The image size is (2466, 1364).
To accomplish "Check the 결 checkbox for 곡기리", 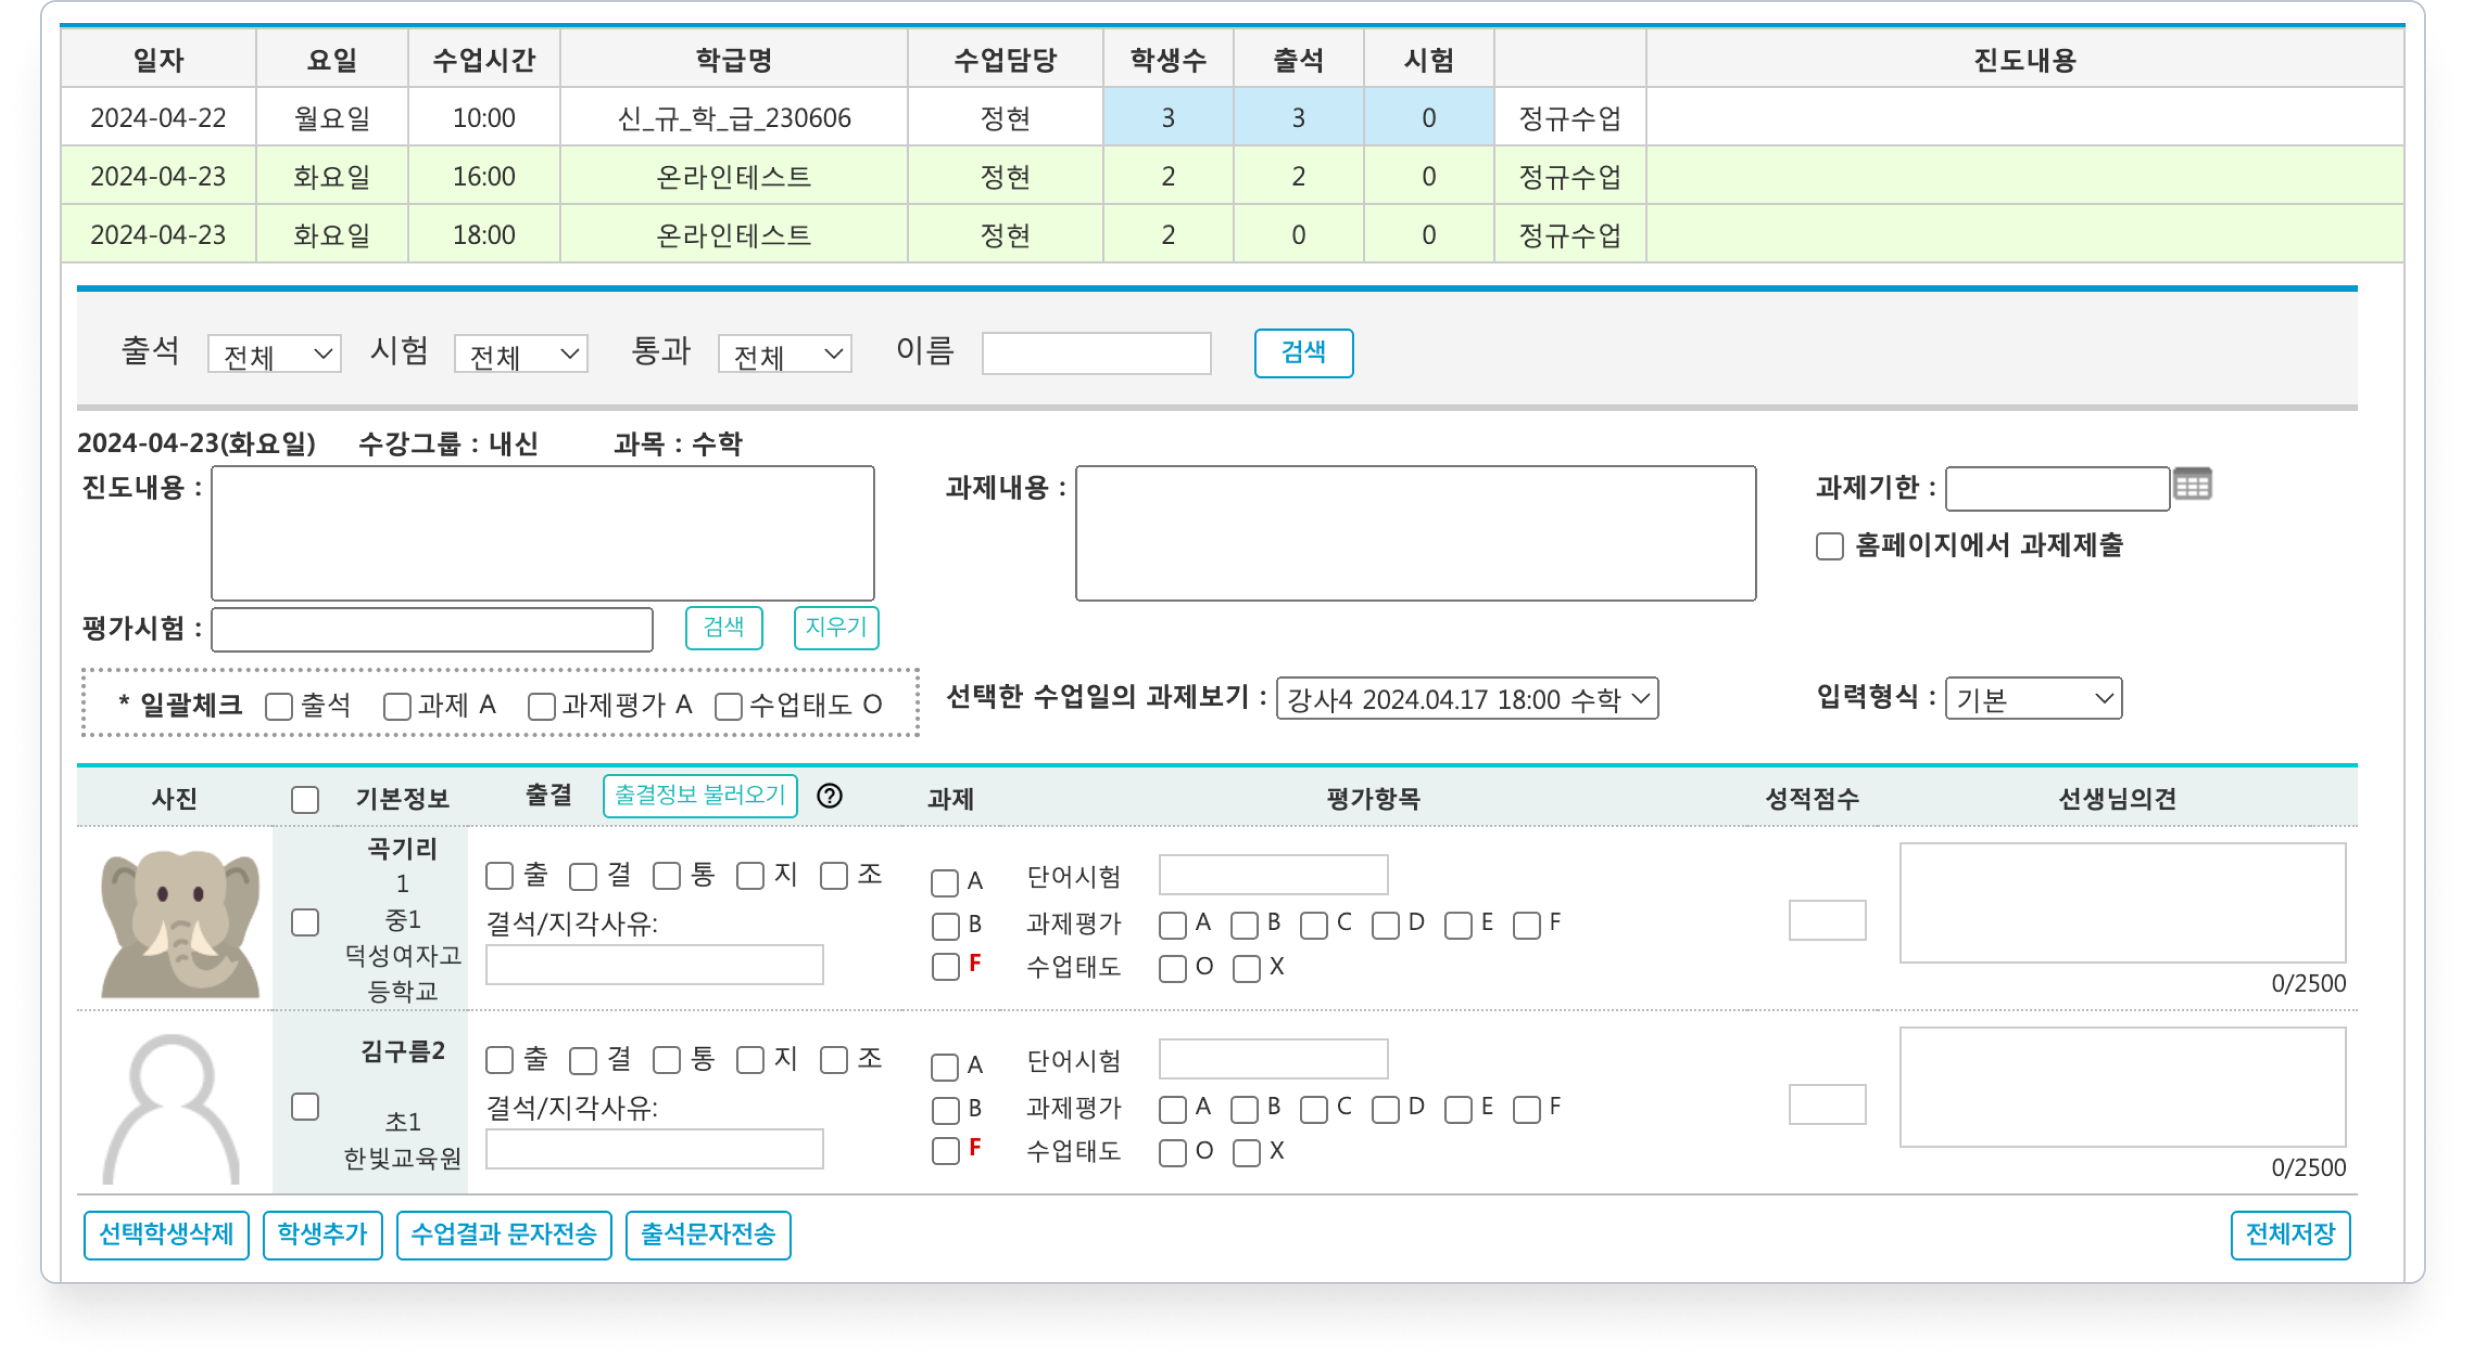I will coord(583,877).
